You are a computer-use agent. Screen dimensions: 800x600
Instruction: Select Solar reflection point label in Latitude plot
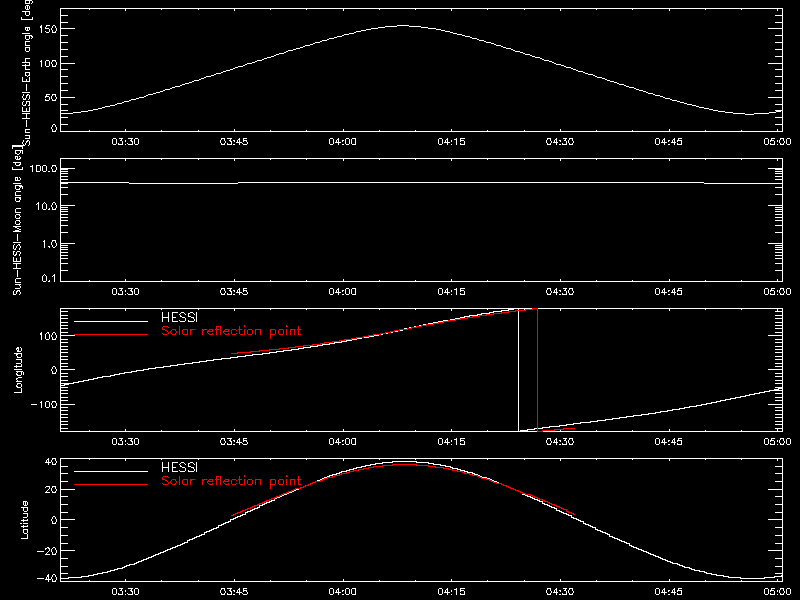click(231, 481)
